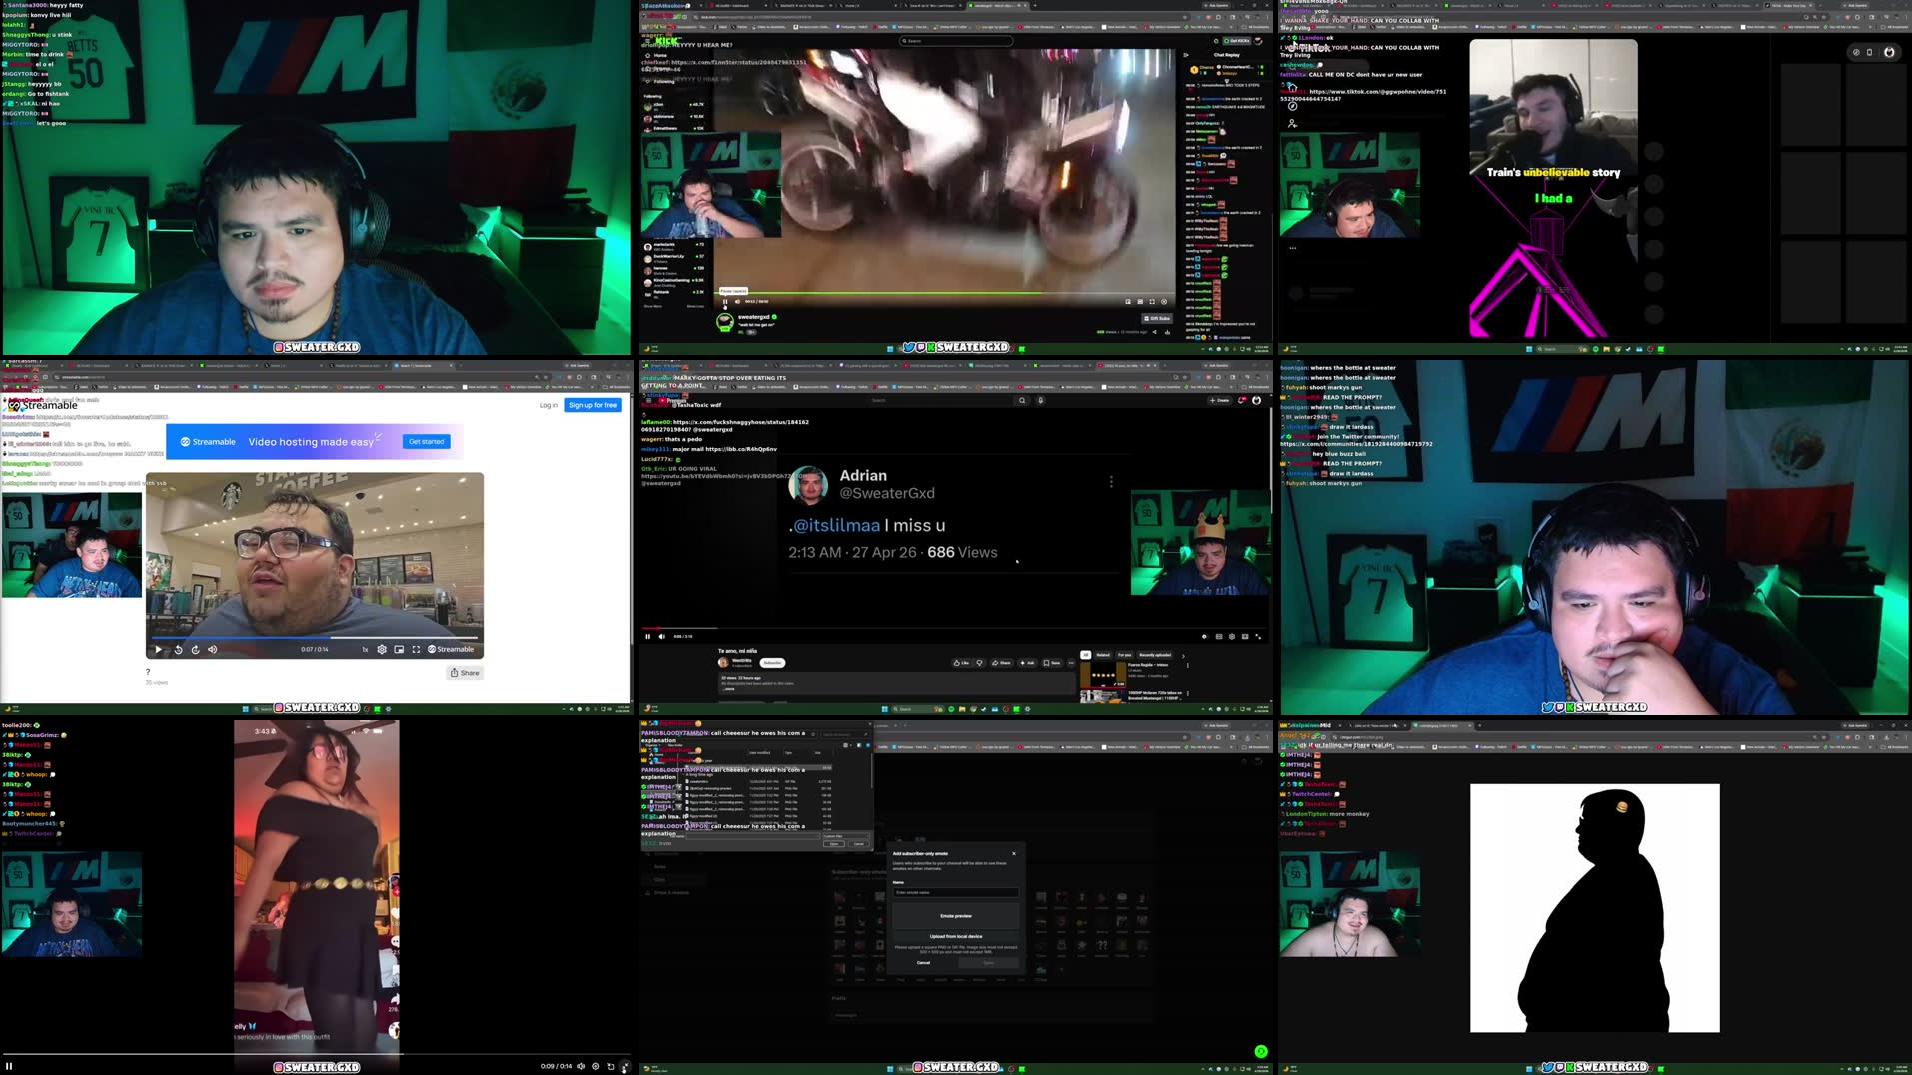Expand Show More in the Kick sidebar

tap(652, 305)
